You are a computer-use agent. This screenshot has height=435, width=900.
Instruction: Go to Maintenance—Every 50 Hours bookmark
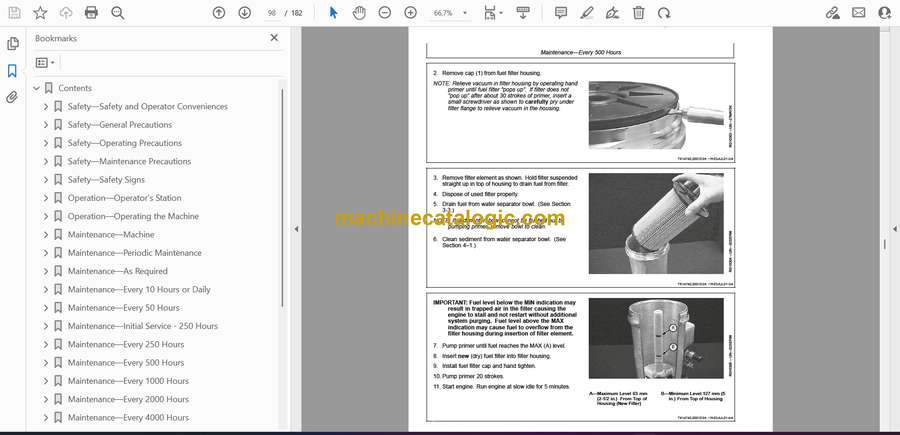click(123, 308)
